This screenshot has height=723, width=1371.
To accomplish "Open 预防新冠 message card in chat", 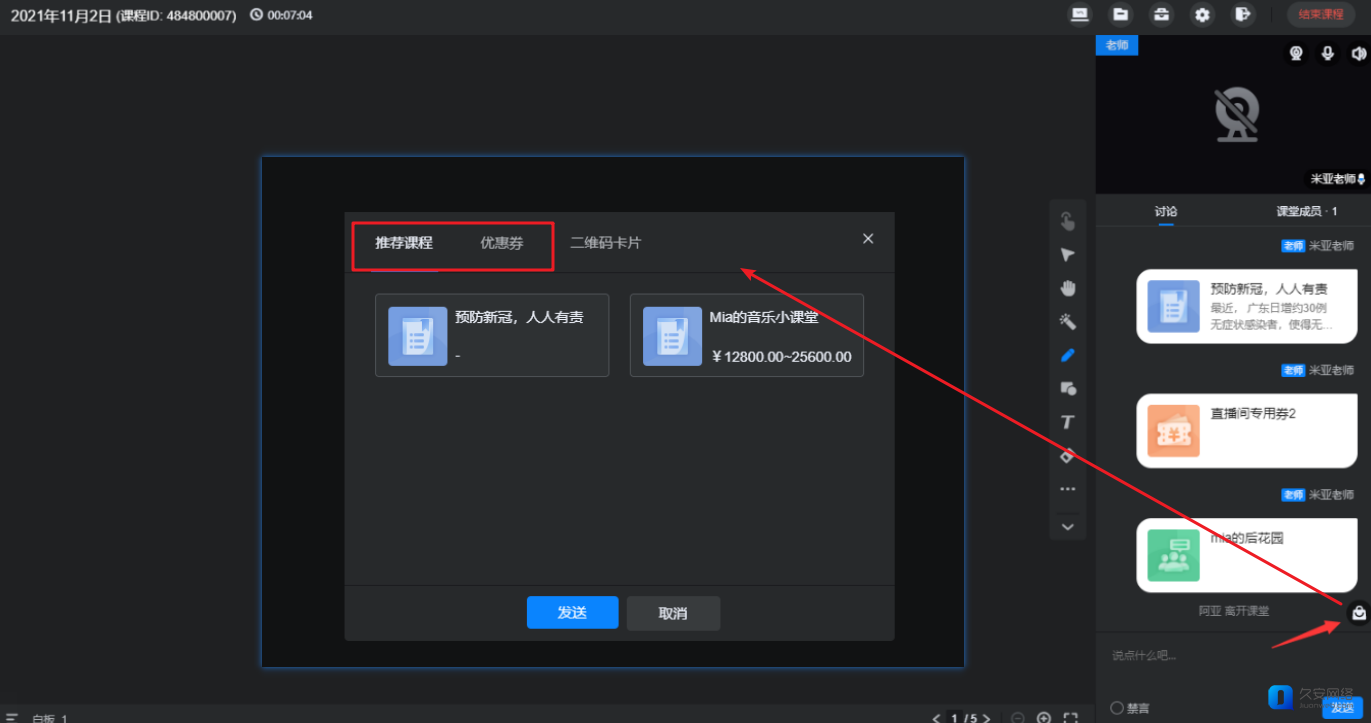I will pos(1247,306).
